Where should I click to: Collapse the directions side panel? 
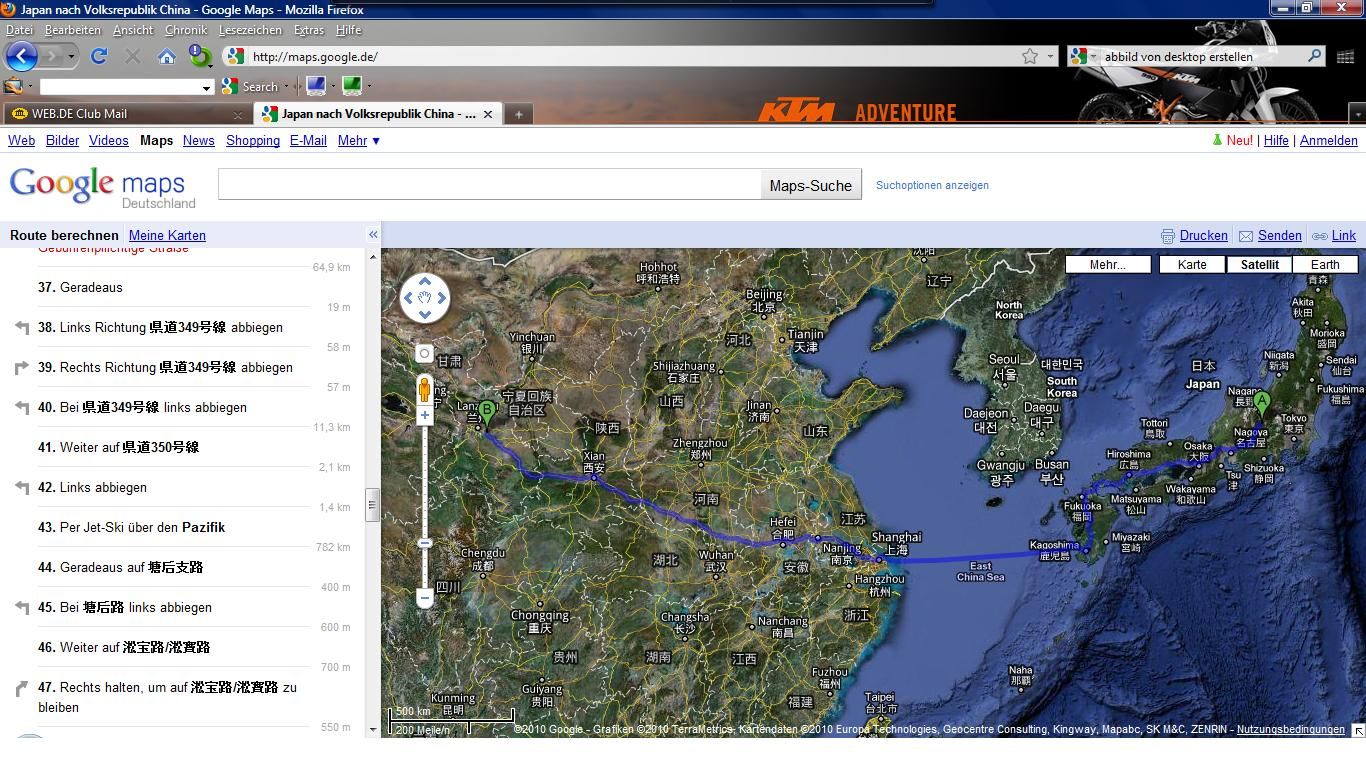[x=373, y=235]
